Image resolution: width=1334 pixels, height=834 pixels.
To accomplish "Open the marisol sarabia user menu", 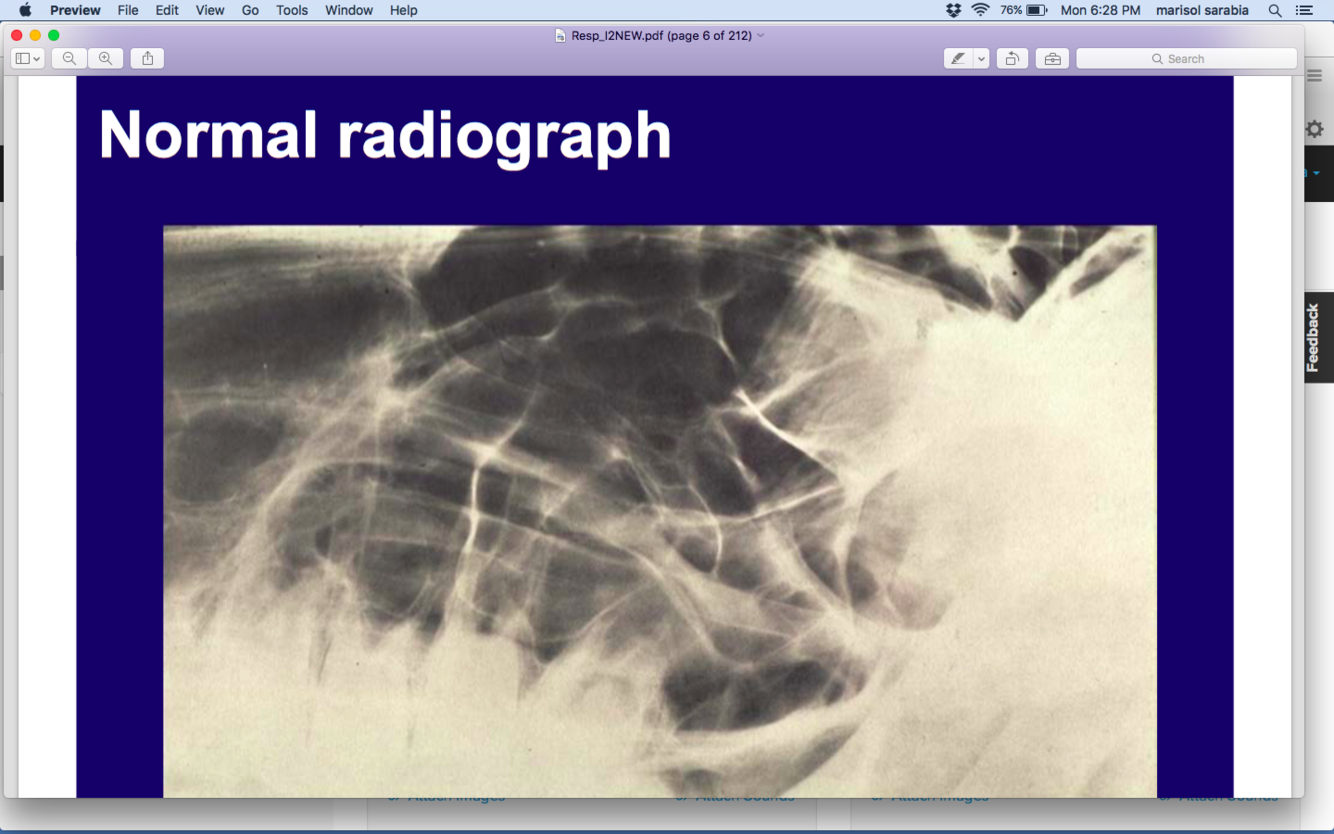I will (x=1202, y=10).
